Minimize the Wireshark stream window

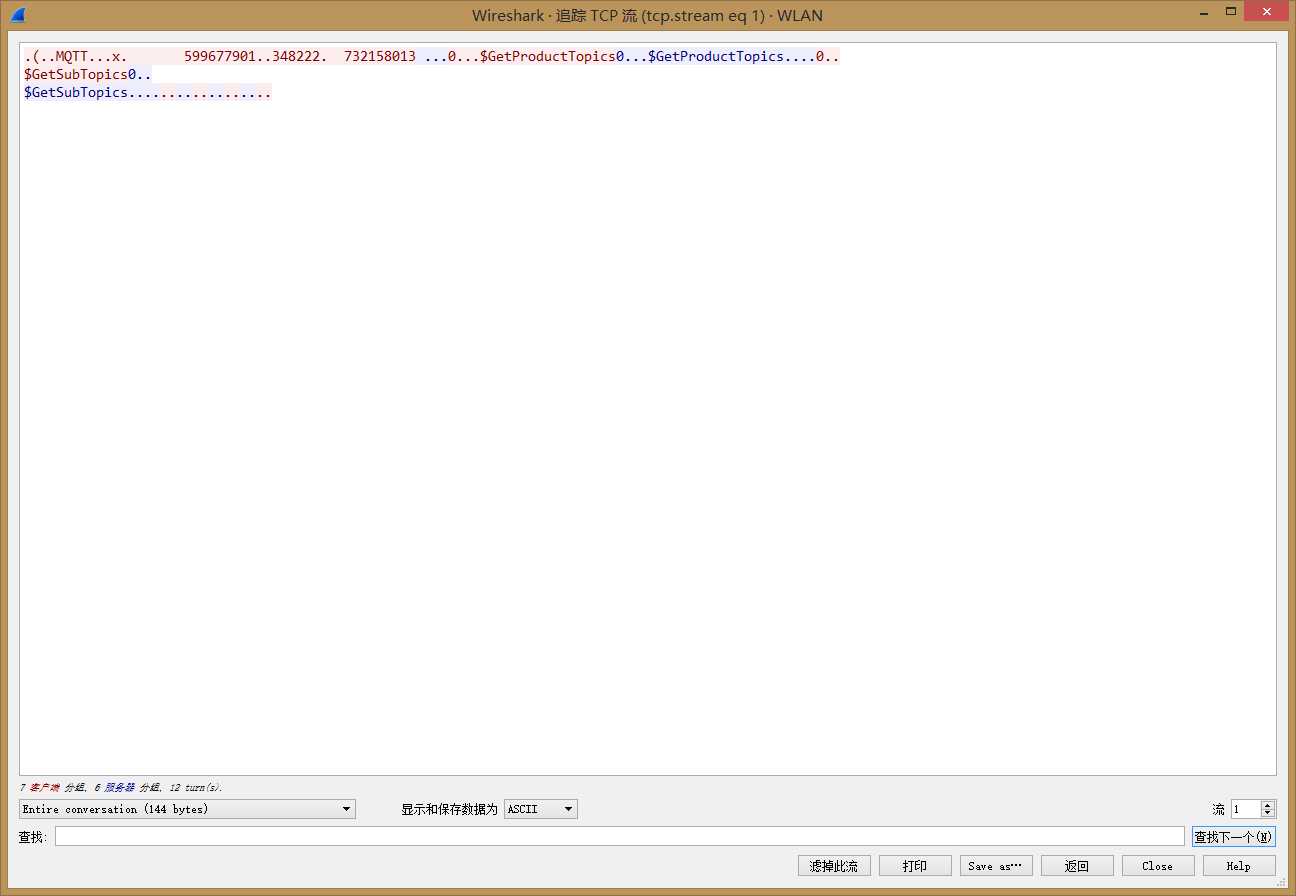pyautogui.click(x=1205, y=13)
